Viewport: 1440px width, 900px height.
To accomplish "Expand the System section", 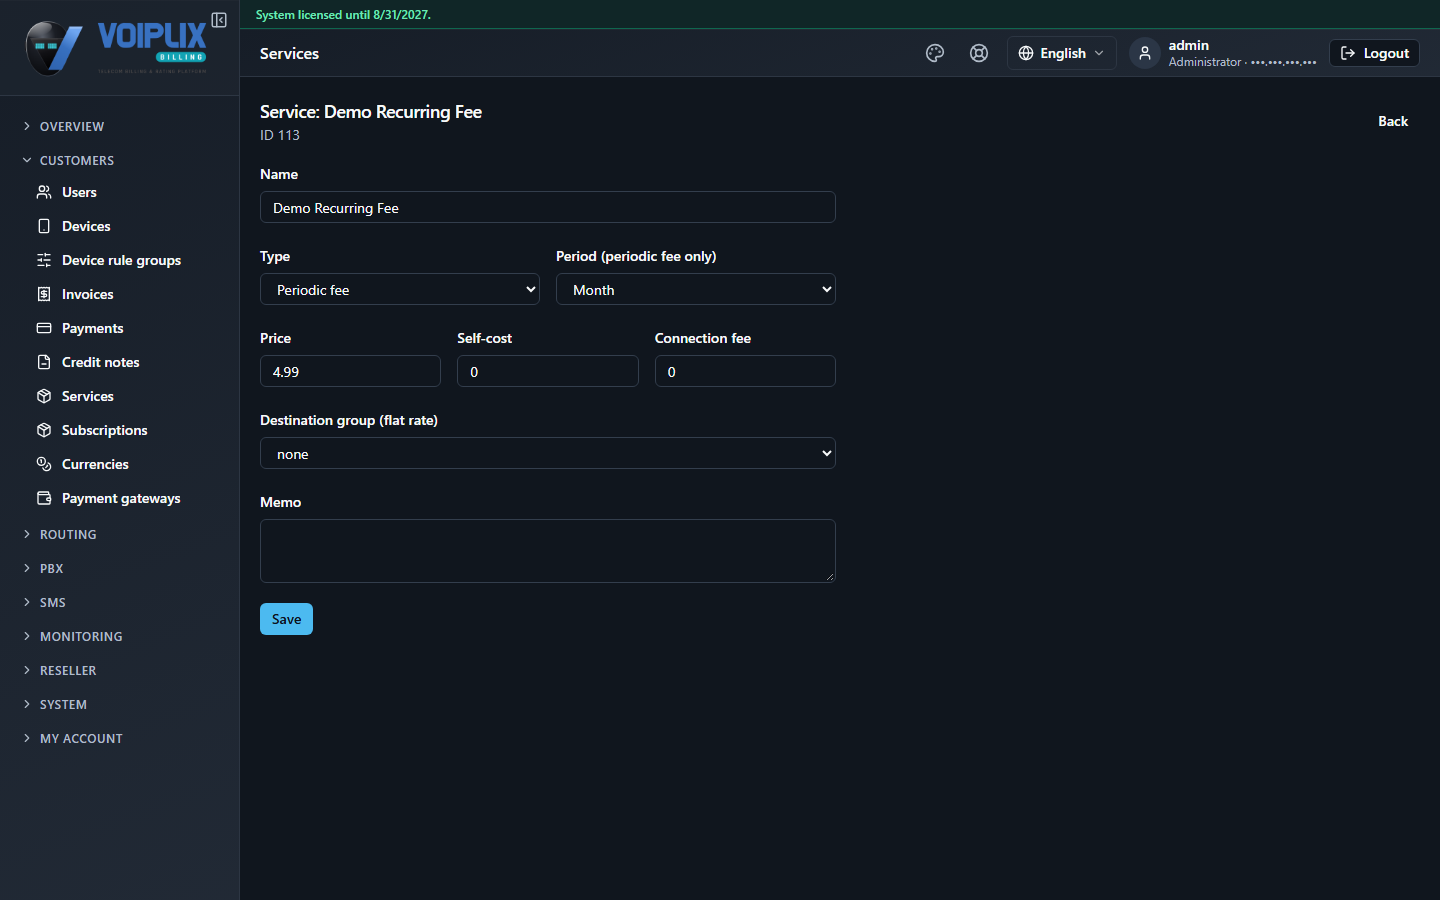I will click(x=63, y=704).
